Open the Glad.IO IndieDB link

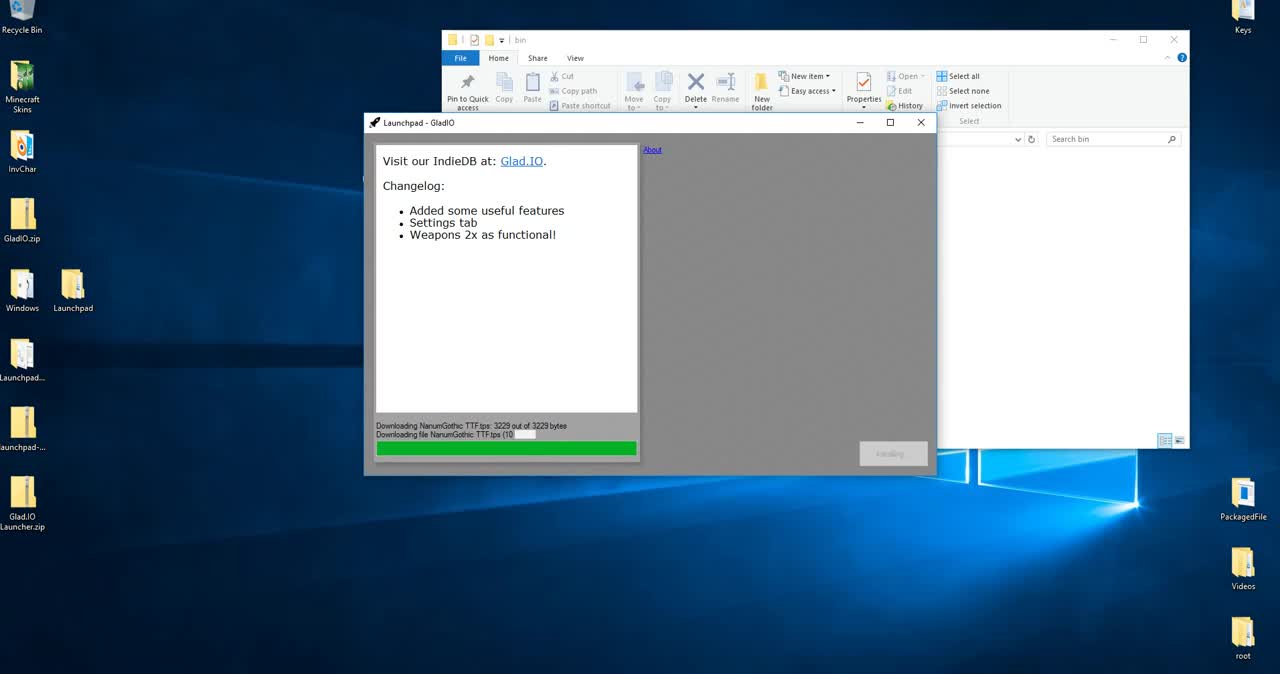522,161
